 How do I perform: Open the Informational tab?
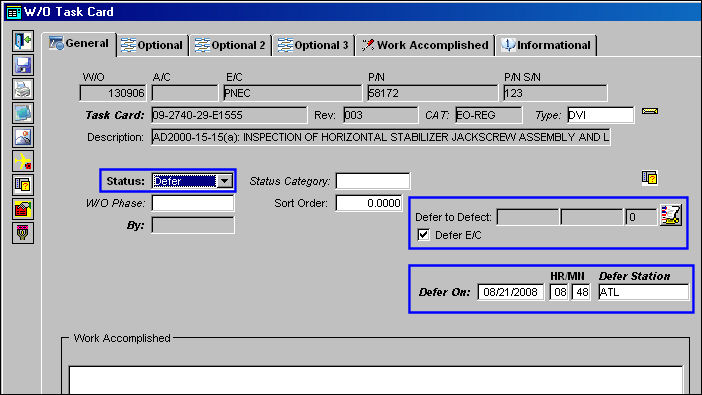click(546, 45)
